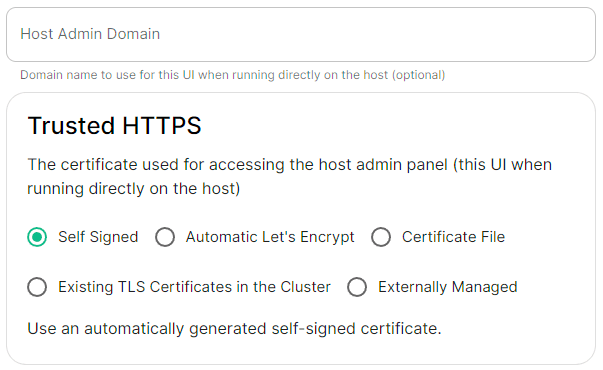Click the Trusted HTTPS heading
This screenshot has width=603, height=370.
point(115,126)
